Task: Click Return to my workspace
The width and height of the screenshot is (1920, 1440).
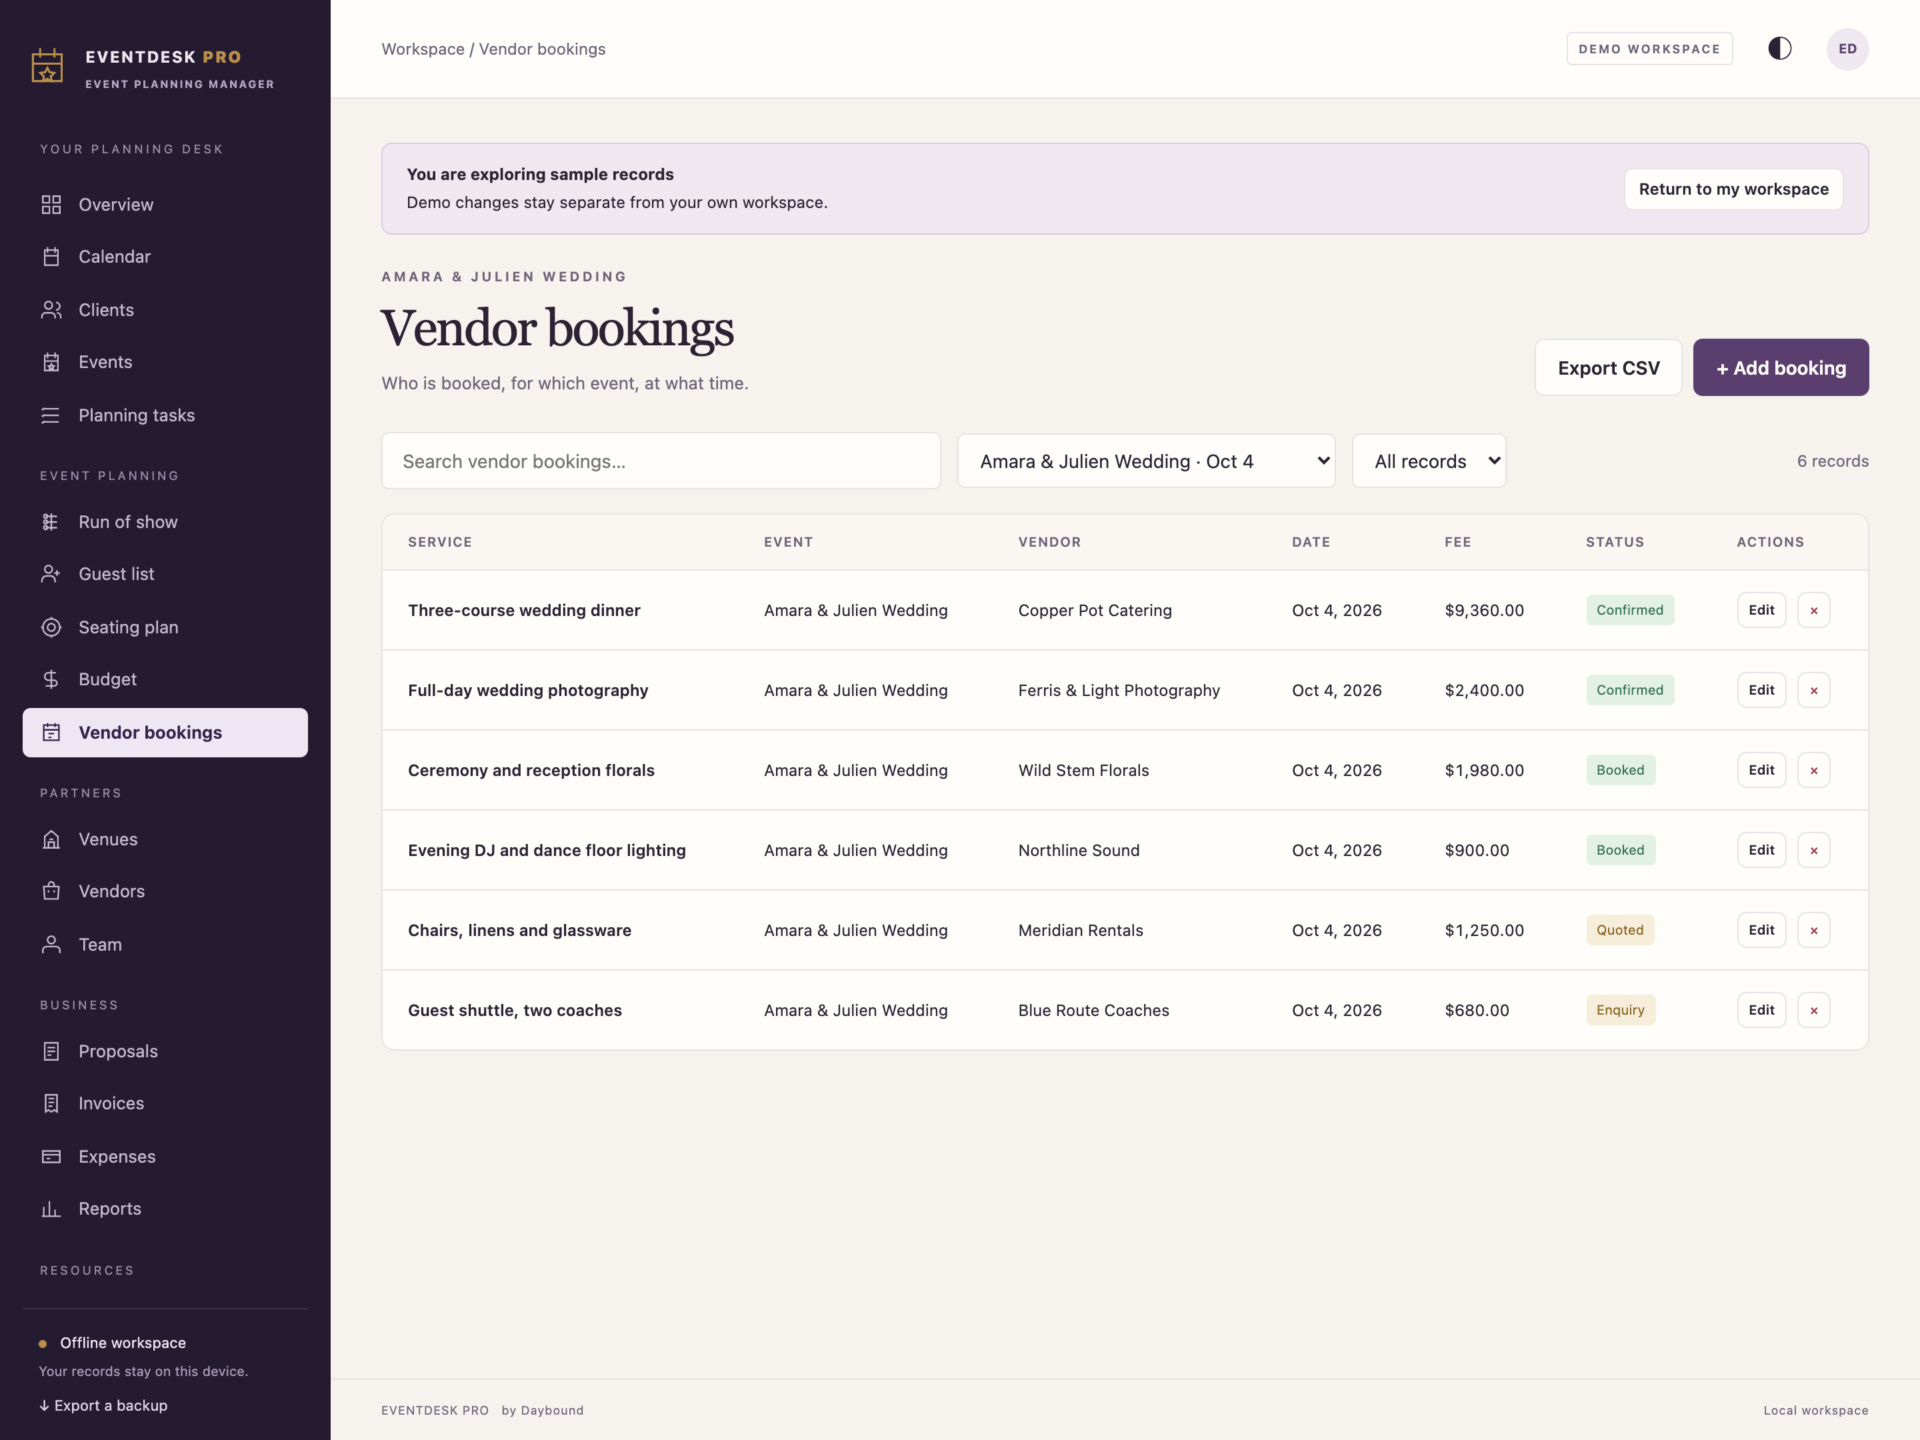Action: pyautogui.click(x=1733, y=189)
